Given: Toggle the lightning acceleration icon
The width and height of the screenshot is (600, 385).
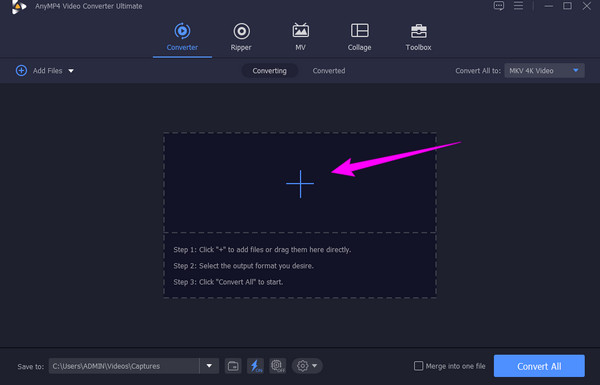Looking at the screenshot, I should point(255,366).
